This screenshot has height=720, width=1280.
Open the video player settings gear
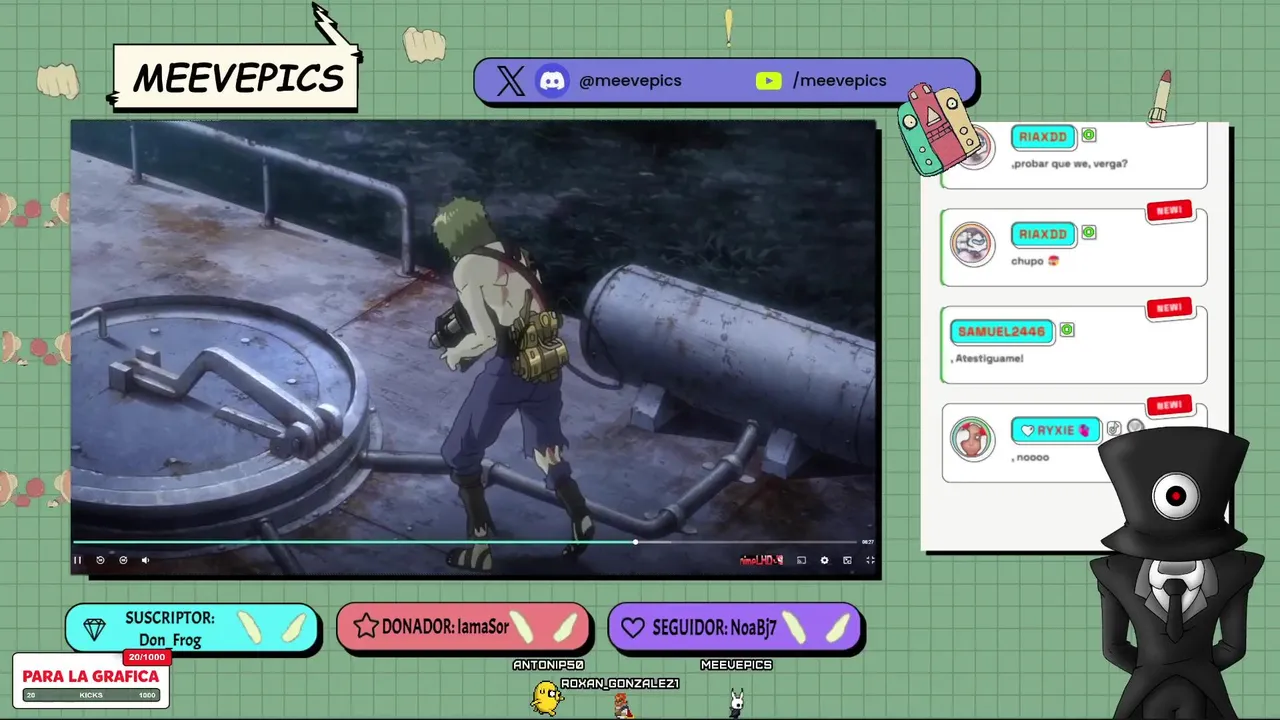pos(824,560)
